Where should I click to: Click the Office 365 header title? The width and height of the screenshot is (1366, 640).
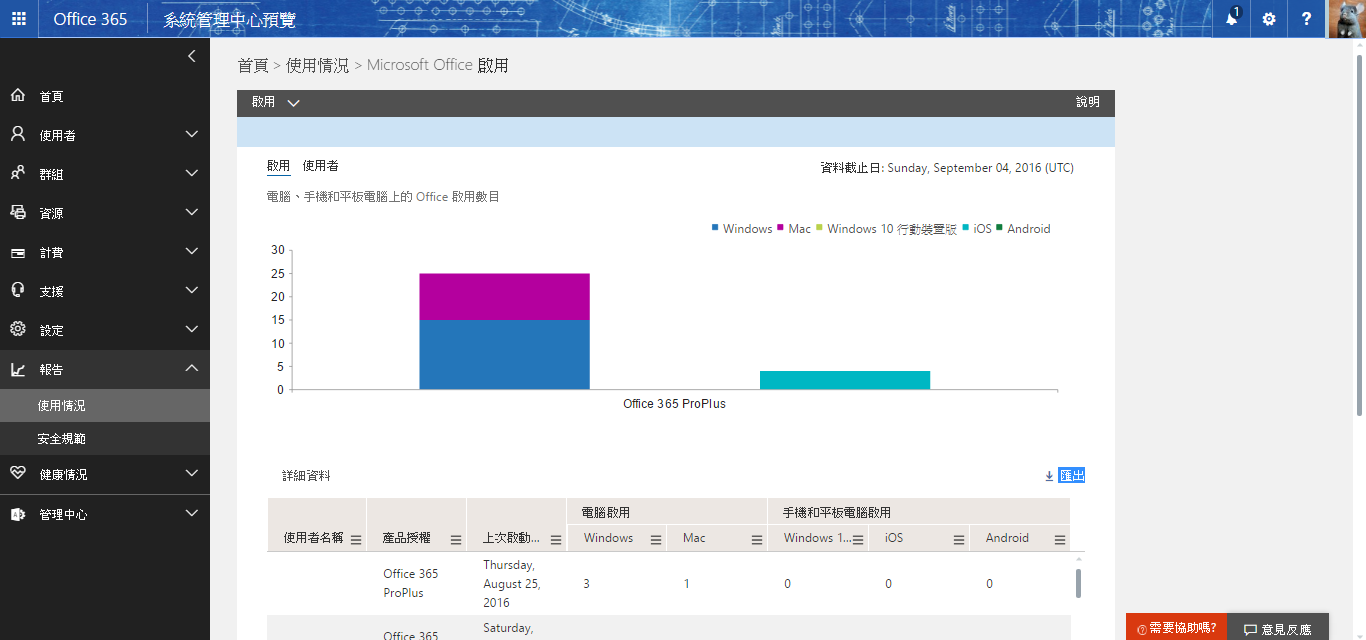(x=90, y=19)
